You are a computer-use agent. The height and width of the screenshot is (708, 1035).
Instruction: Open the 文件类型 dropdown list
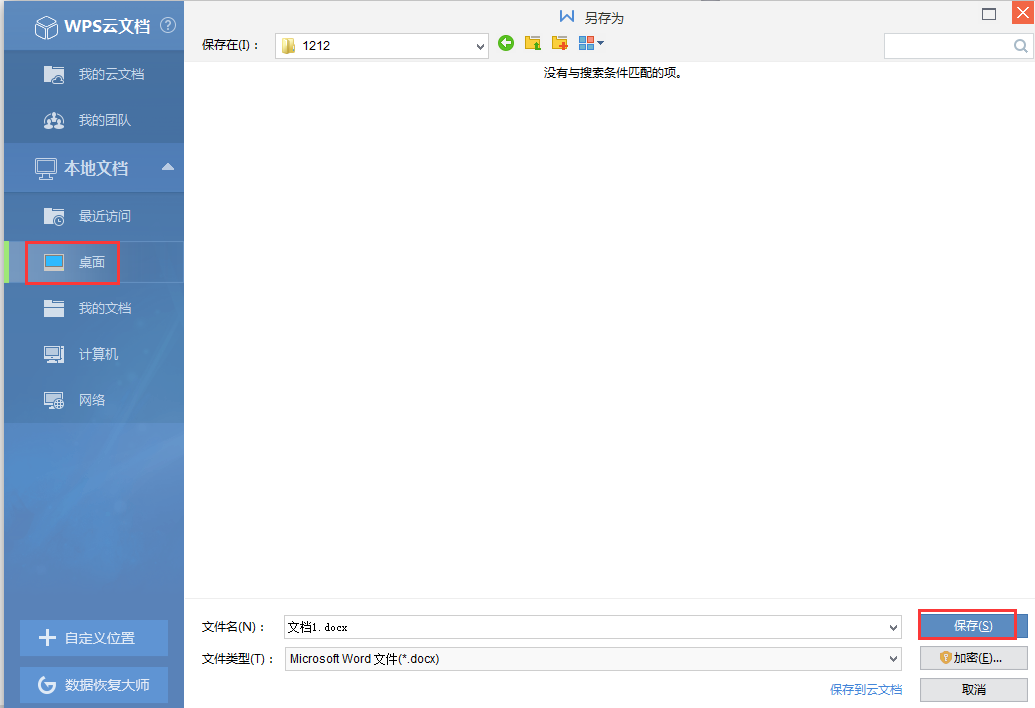pos(893,659)
